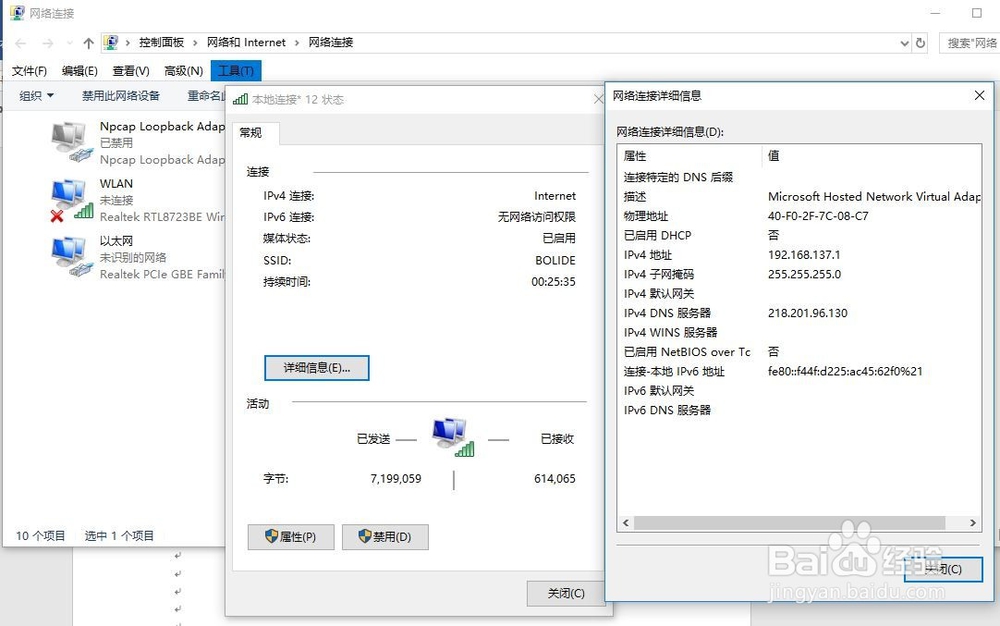The image size is (1000, 626).
Task: Switch to the 常规 tab
Action: [x=255, y=132]
